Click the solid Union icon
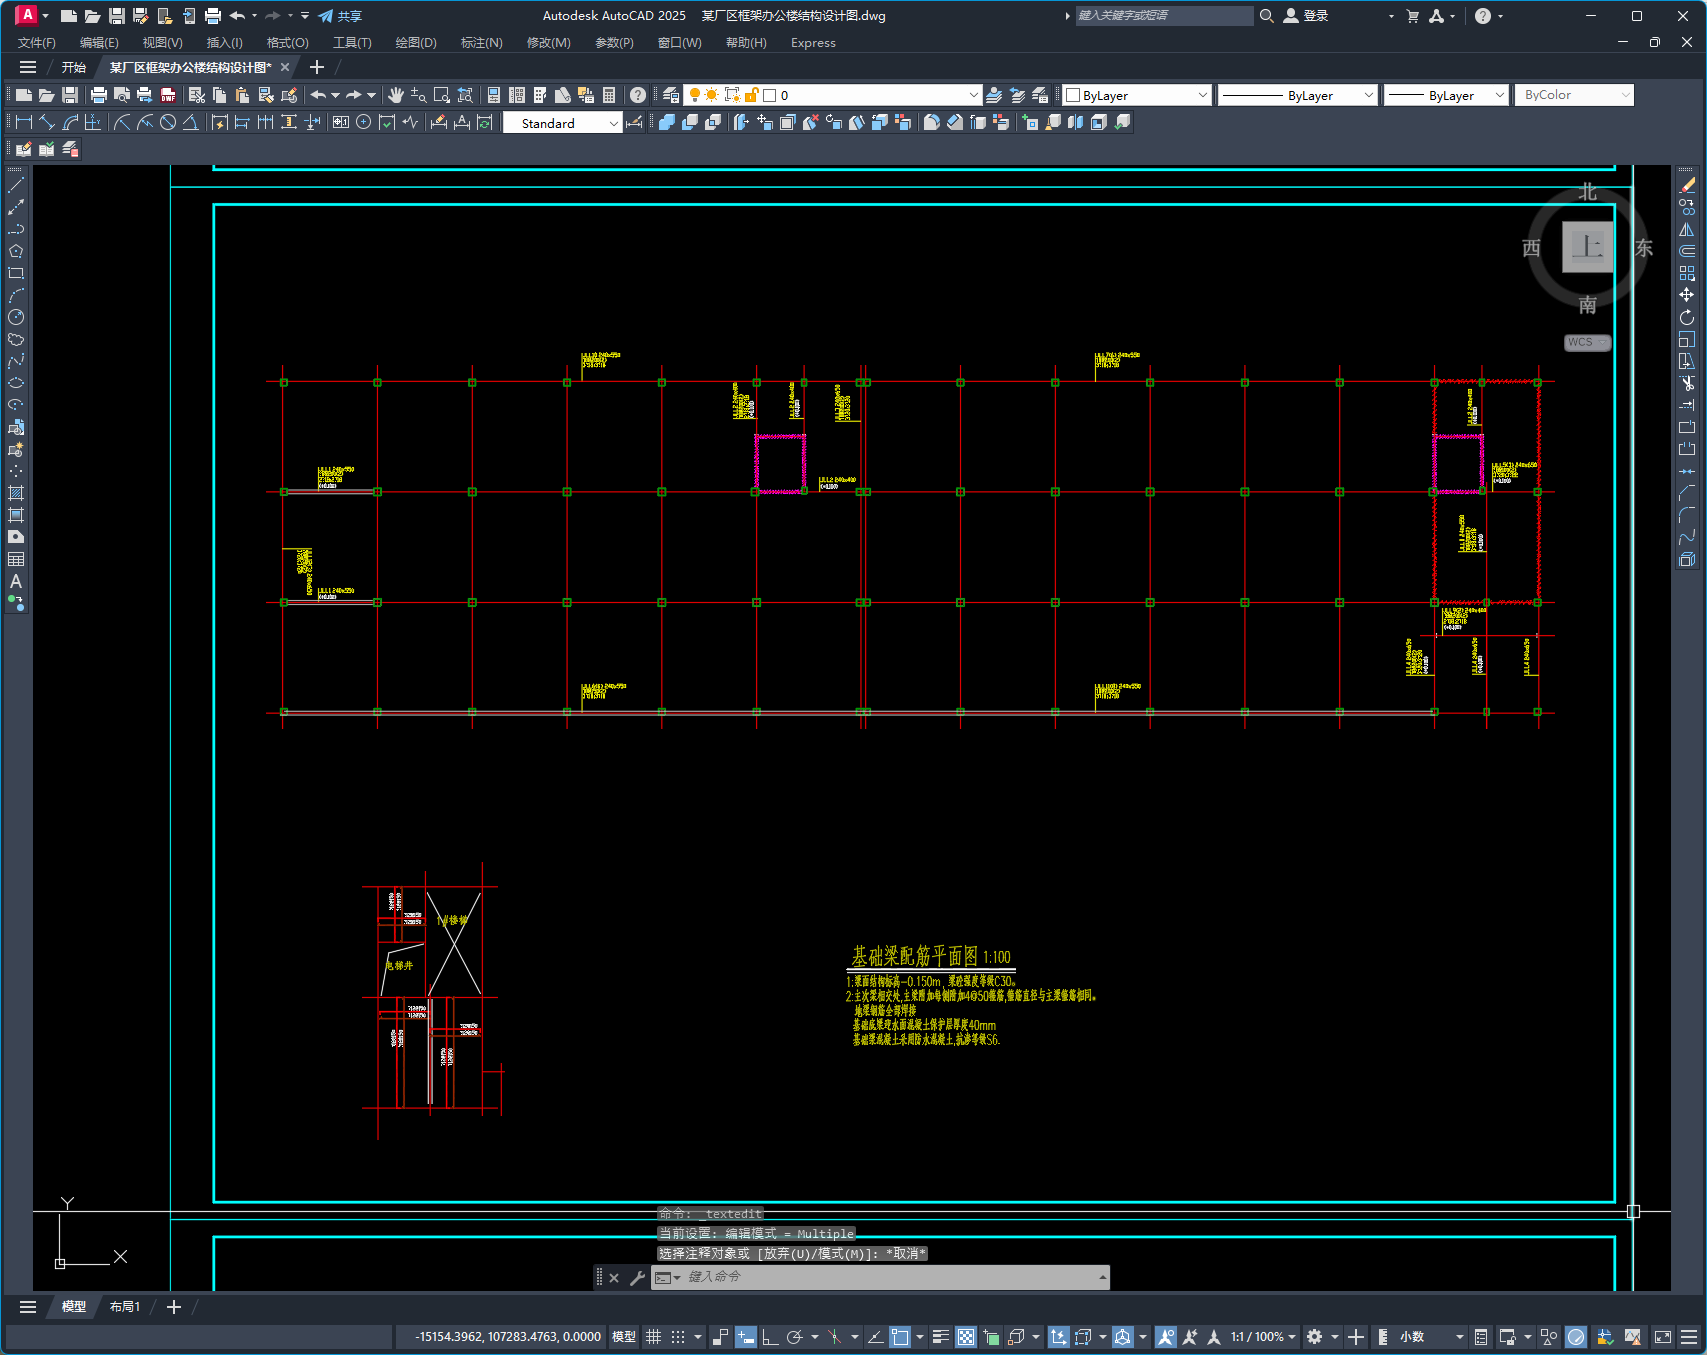This screenshot has width=1707, height=1355. pos(667,122)
